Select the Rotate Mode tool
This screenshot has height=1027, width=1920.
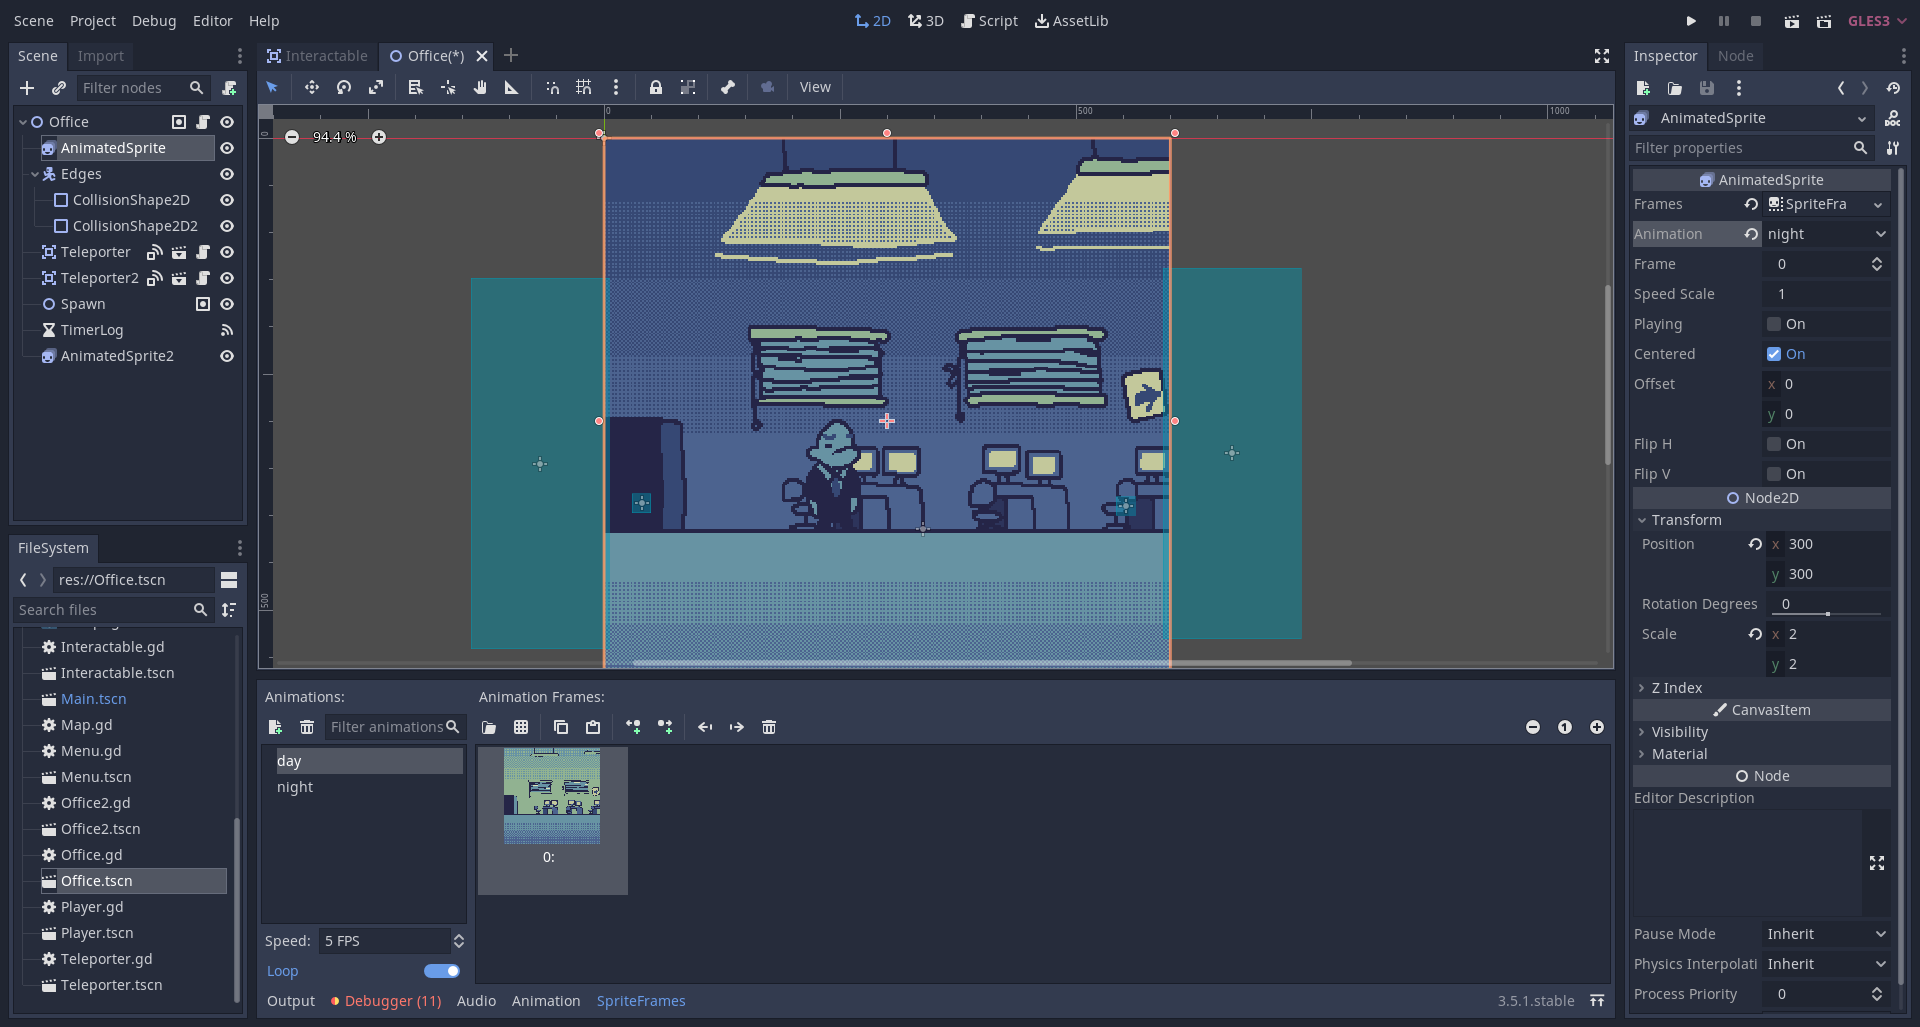[x=344, y=88]
